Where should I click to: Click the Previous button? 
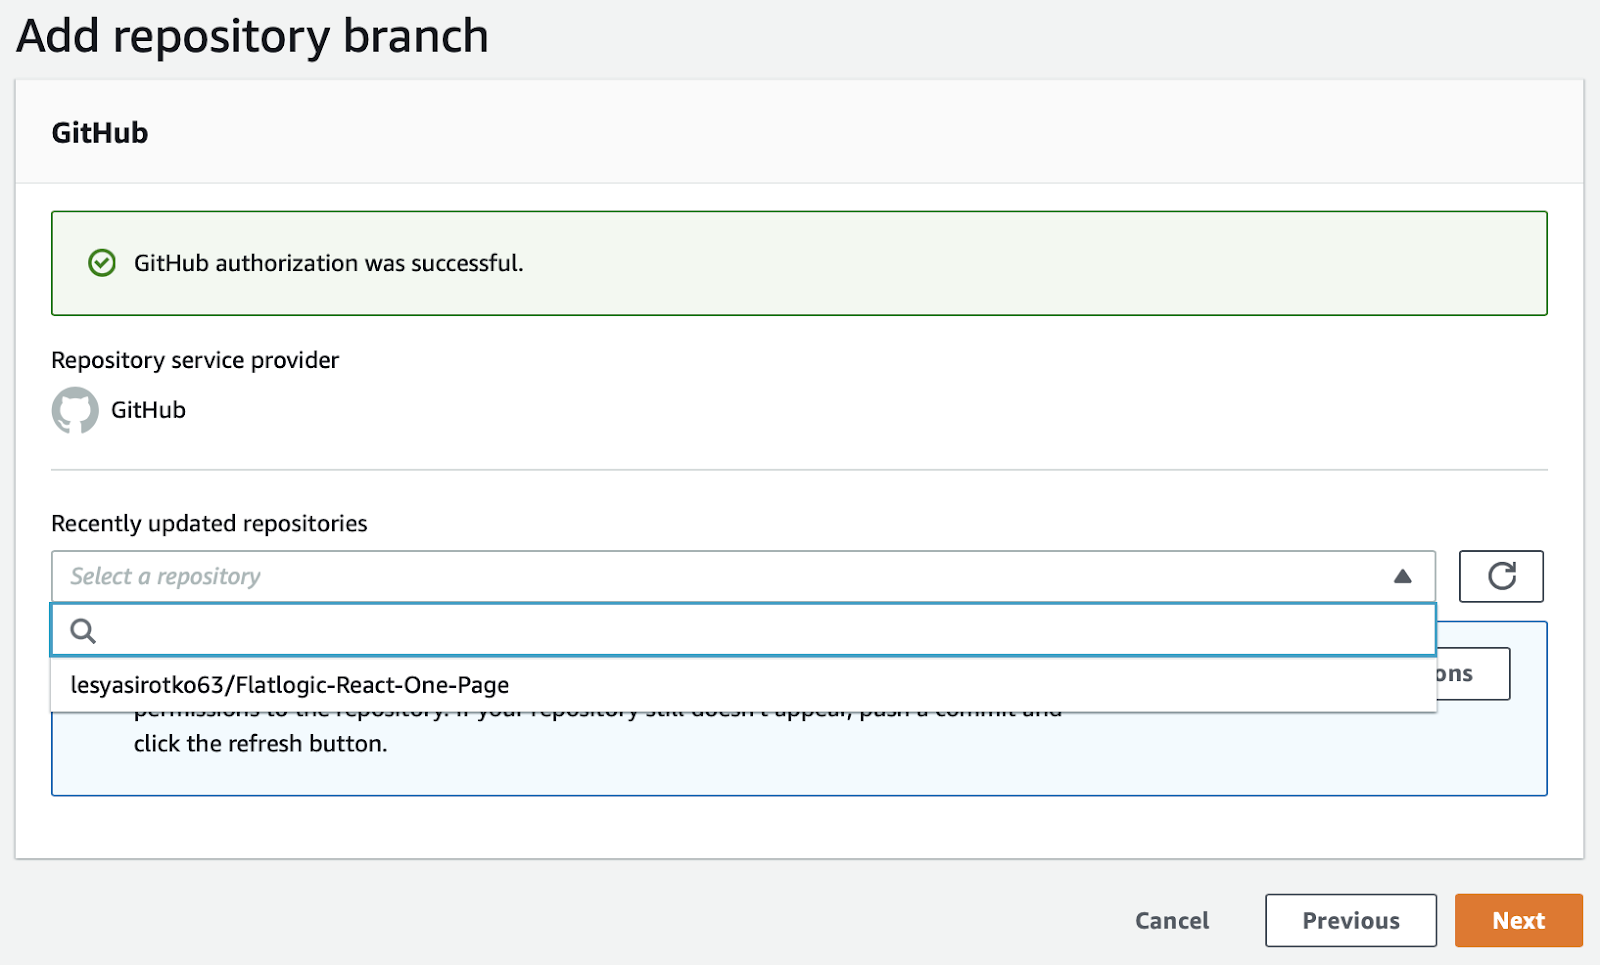[x=1350, y=920]
